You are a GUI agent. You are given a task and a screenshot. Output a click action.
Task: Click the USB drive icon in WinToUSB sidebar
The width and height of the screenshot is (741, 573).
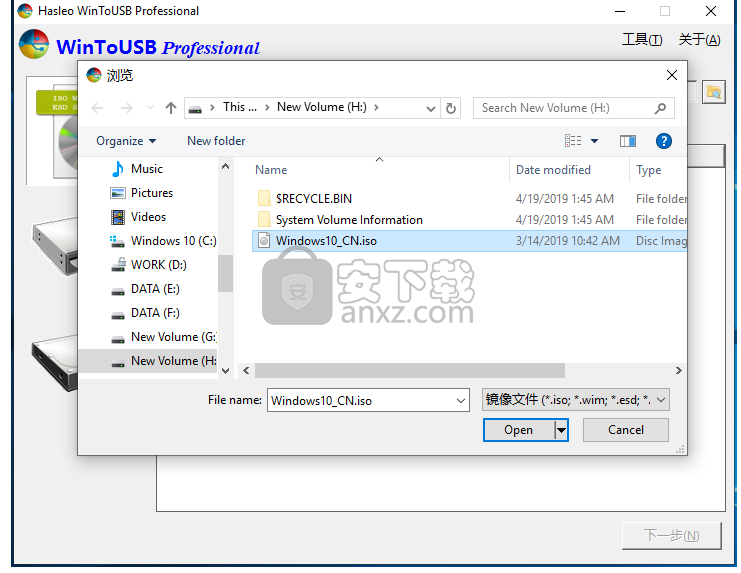point(56,245)
